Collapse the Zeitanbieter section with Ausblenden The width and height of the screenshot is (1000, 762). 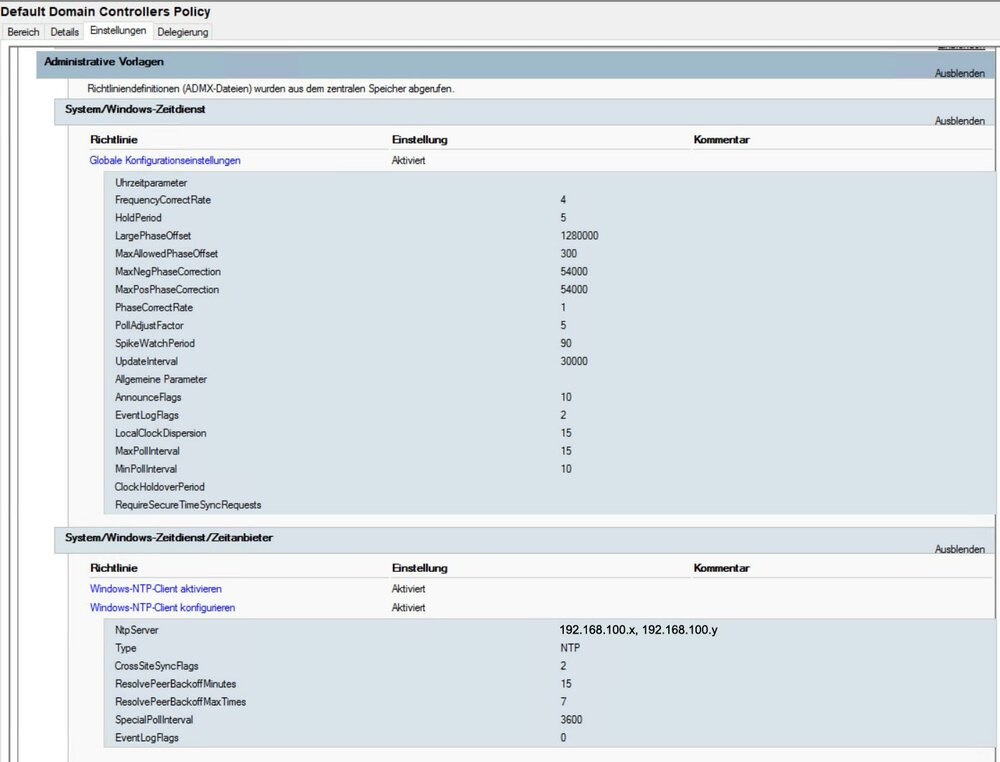[x=959, y=550]
